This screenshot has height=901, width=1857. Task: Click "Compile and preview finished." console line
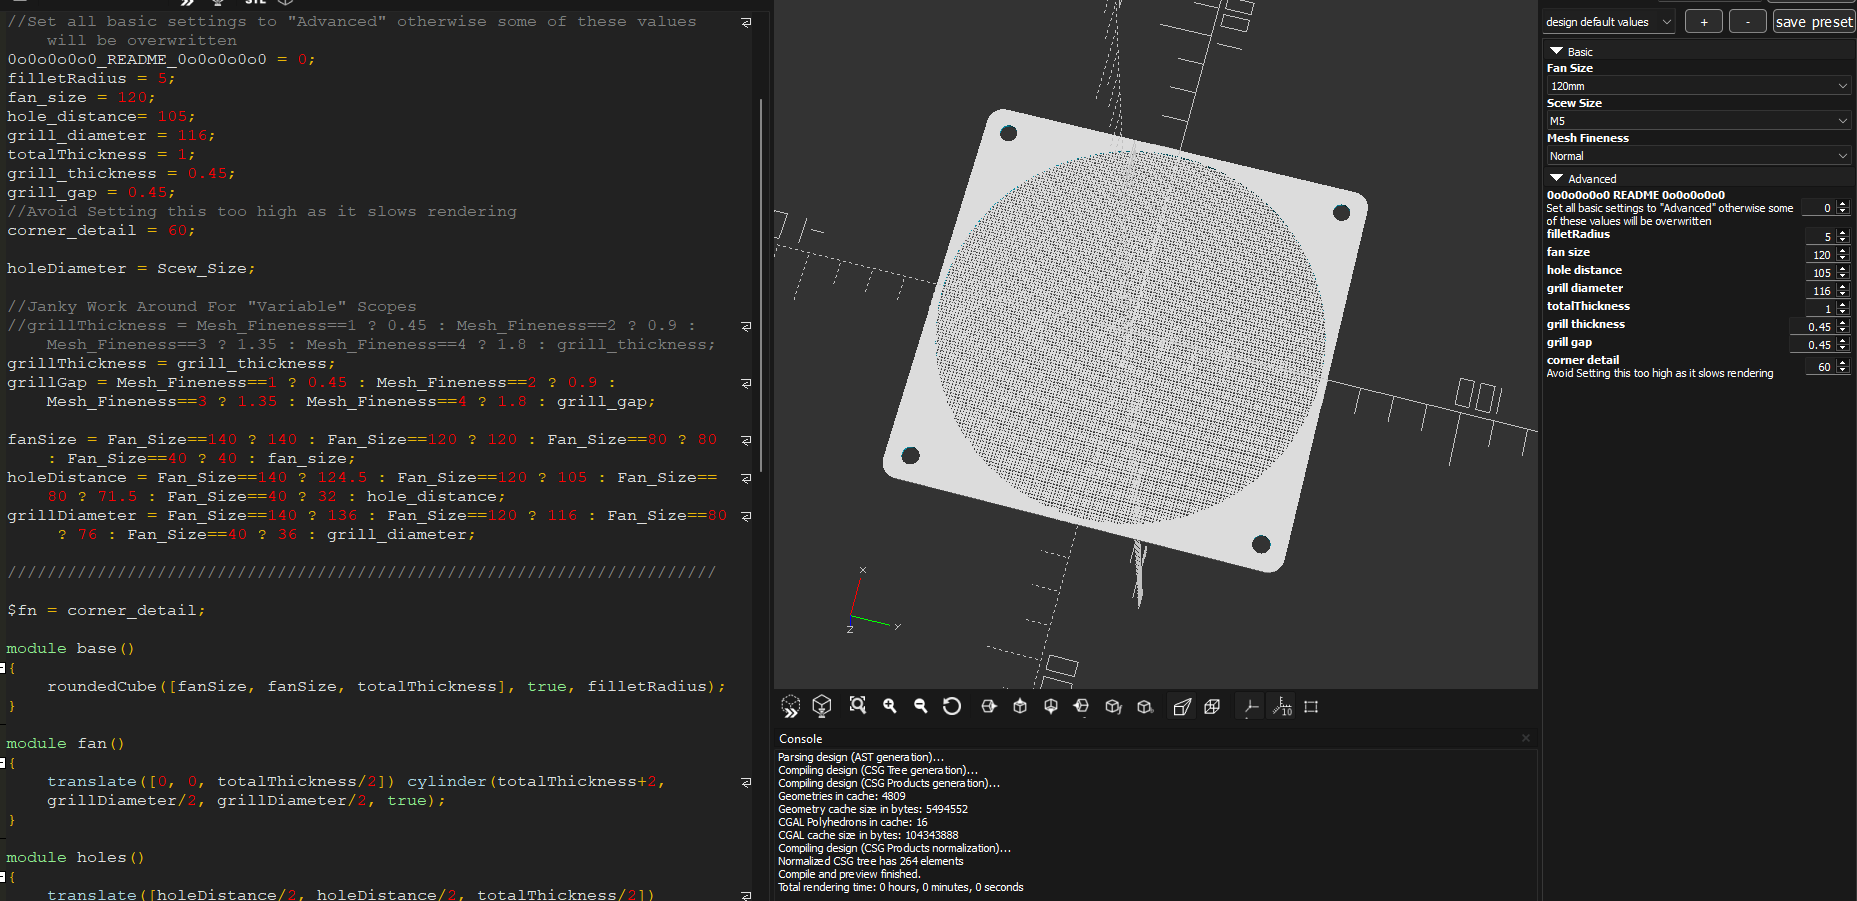click(849, 874)
